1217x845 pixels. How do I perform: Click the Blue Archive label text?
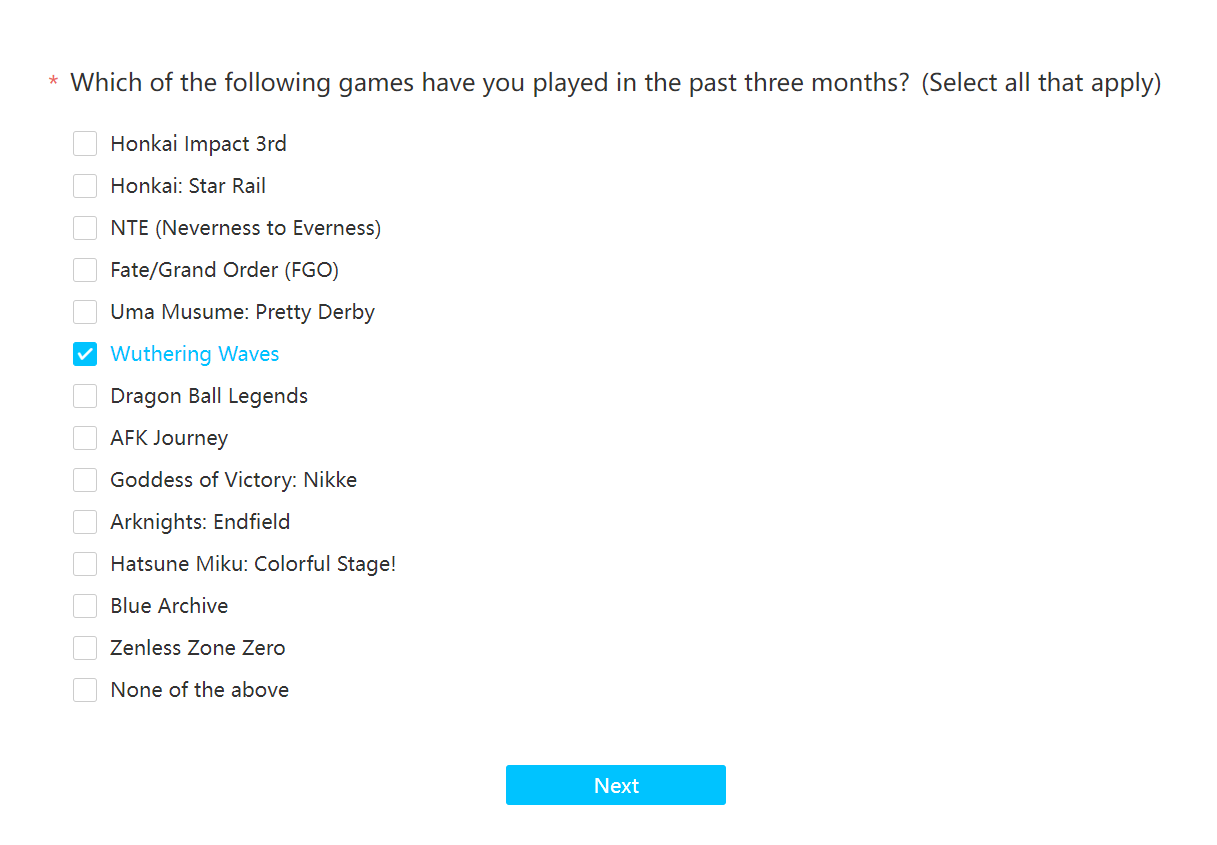click(169, 606)
